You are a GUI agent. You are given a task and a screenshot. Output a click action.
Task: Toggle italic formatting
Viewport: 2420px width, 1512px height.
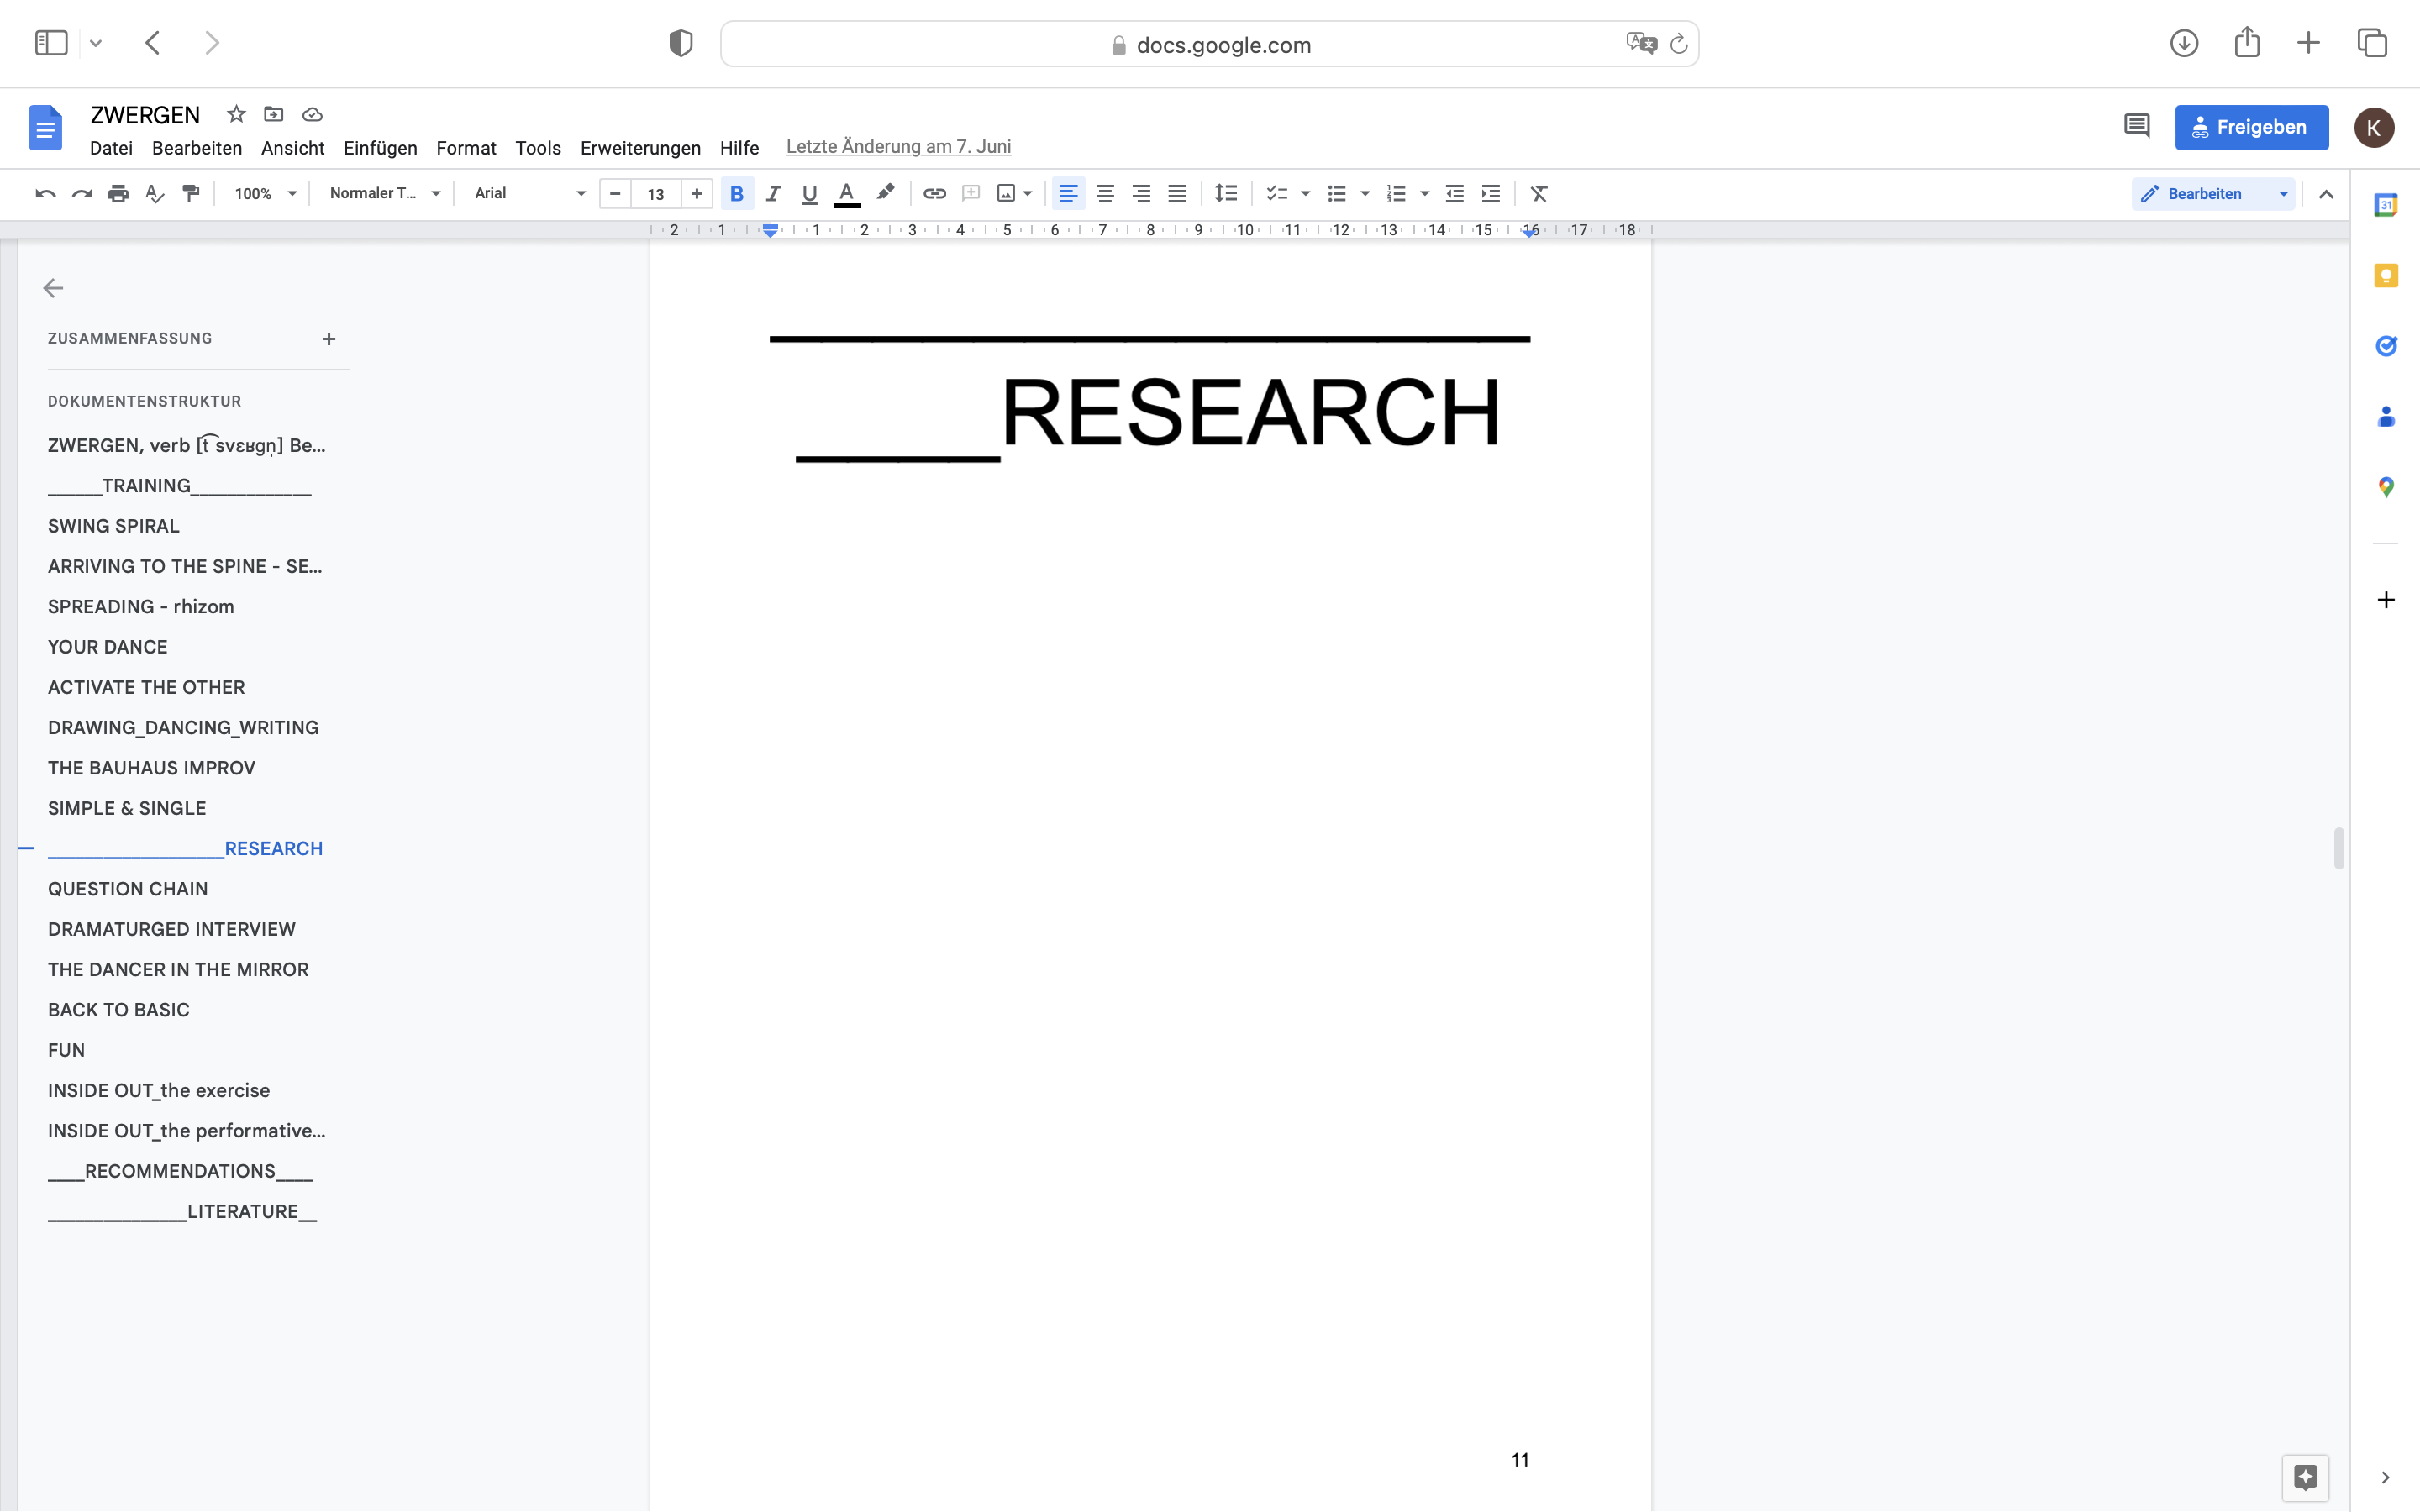tap(773, 194)
